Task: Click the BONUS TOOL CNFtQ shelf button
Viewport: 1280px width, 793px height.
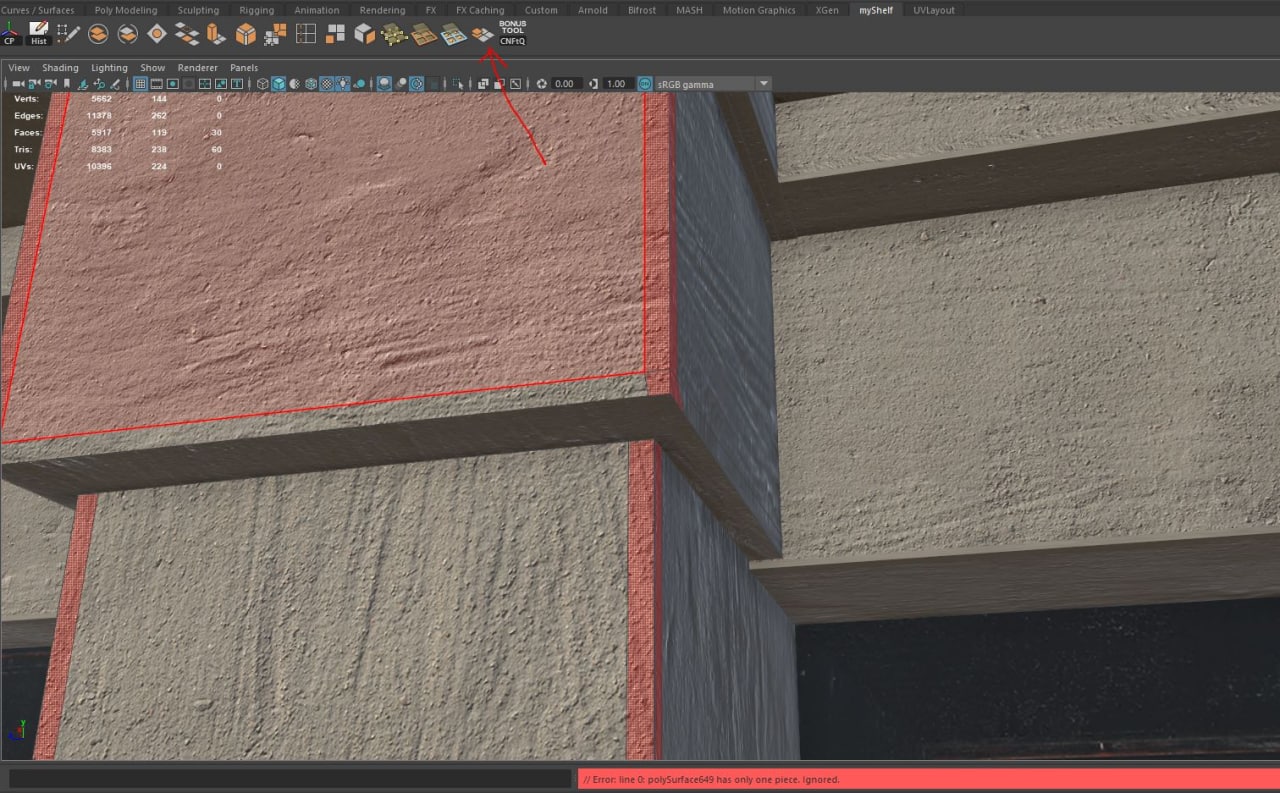Action: tap(513, 33)
